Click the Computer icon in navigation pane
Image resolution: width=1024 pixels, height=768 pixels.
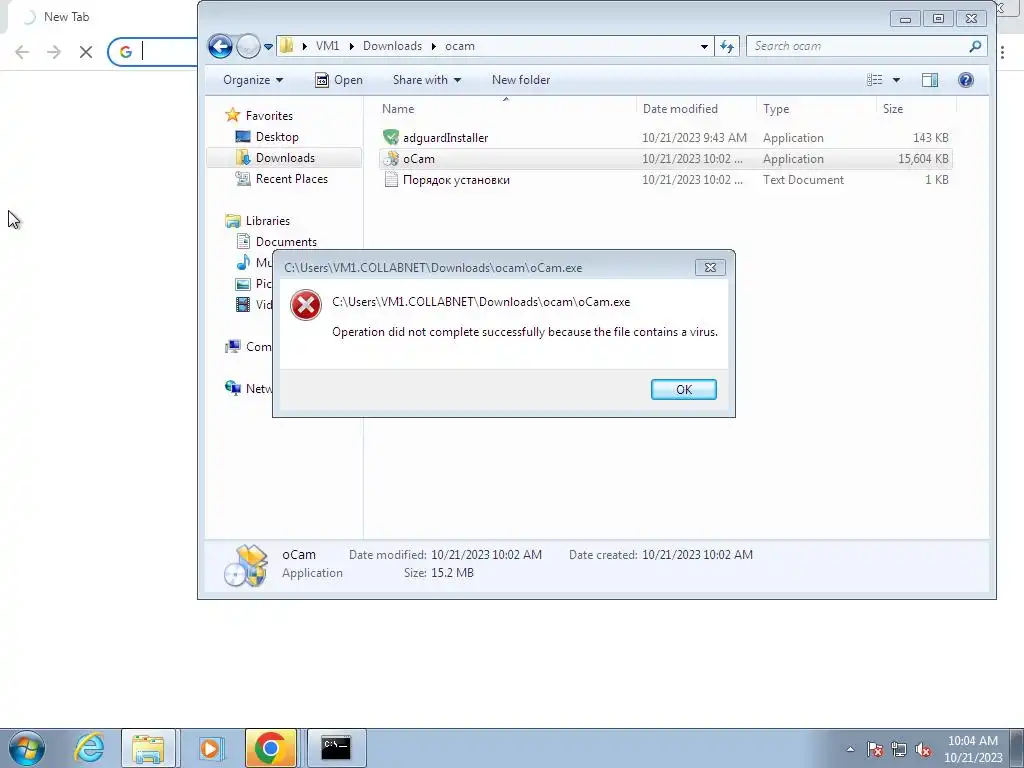coord(232,347)
